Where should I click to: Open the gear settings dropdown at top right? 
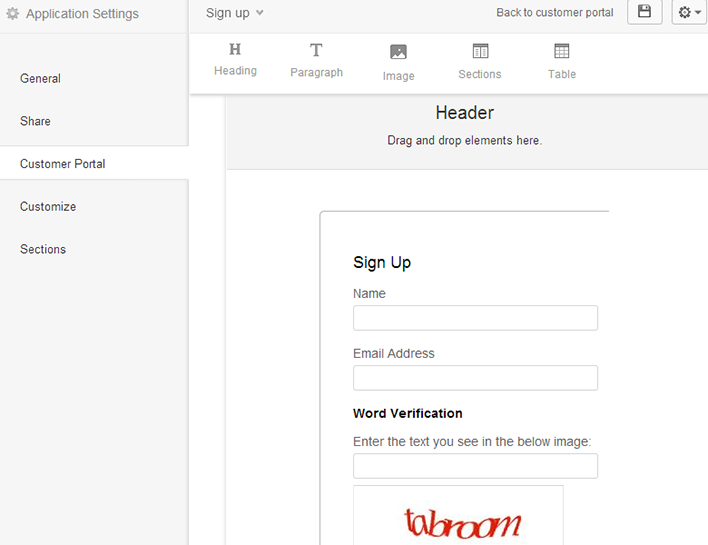click(689, 12)
